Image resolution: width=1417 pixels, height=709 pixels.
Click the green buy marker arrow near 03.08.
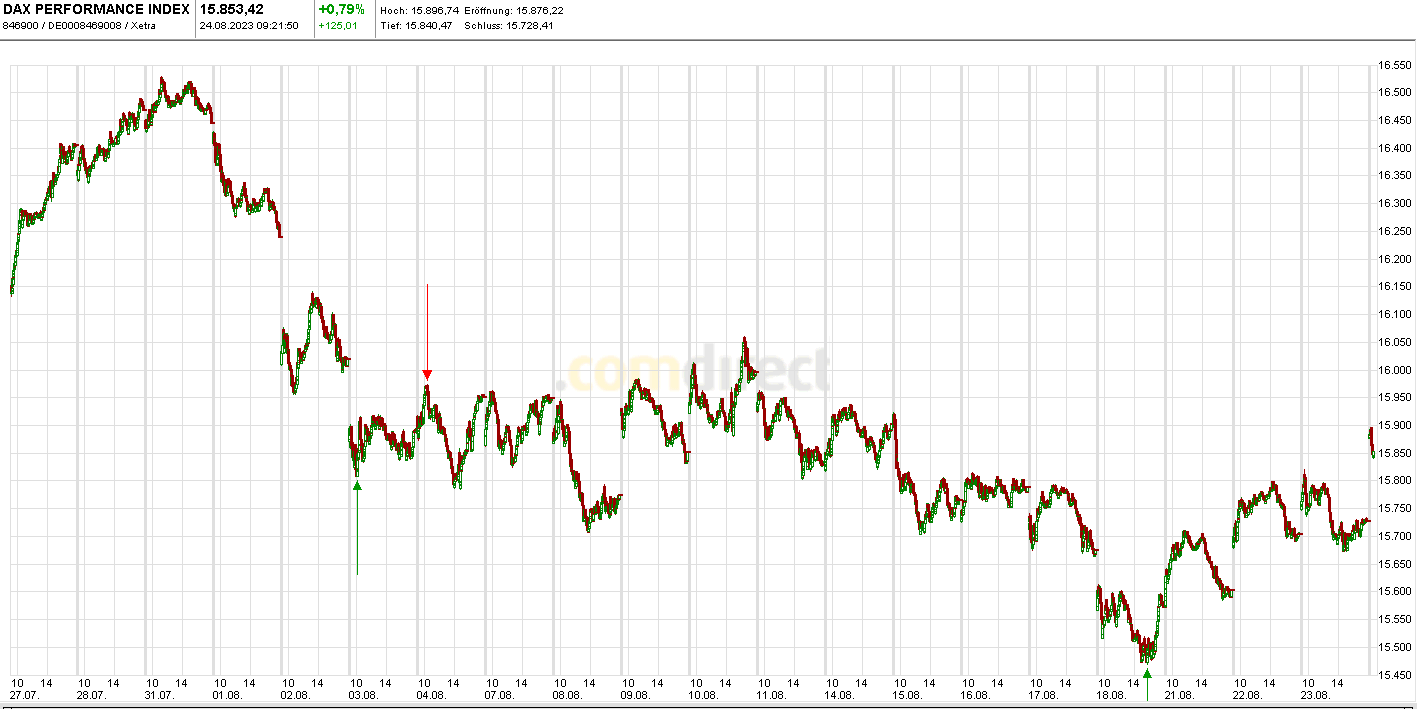pos(357,486)
